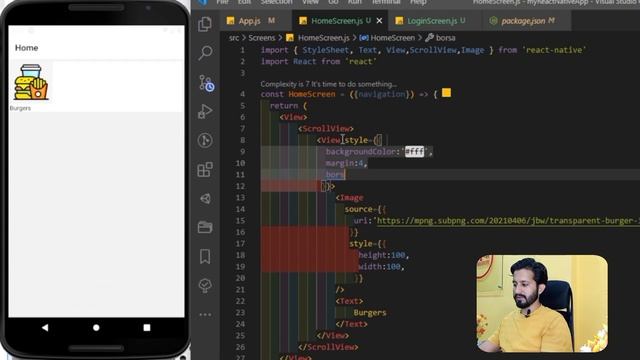Screen dimensions: 640x360
Task: Click the closing ScrollView tag on line 26
Action: (x=328, y=347)
